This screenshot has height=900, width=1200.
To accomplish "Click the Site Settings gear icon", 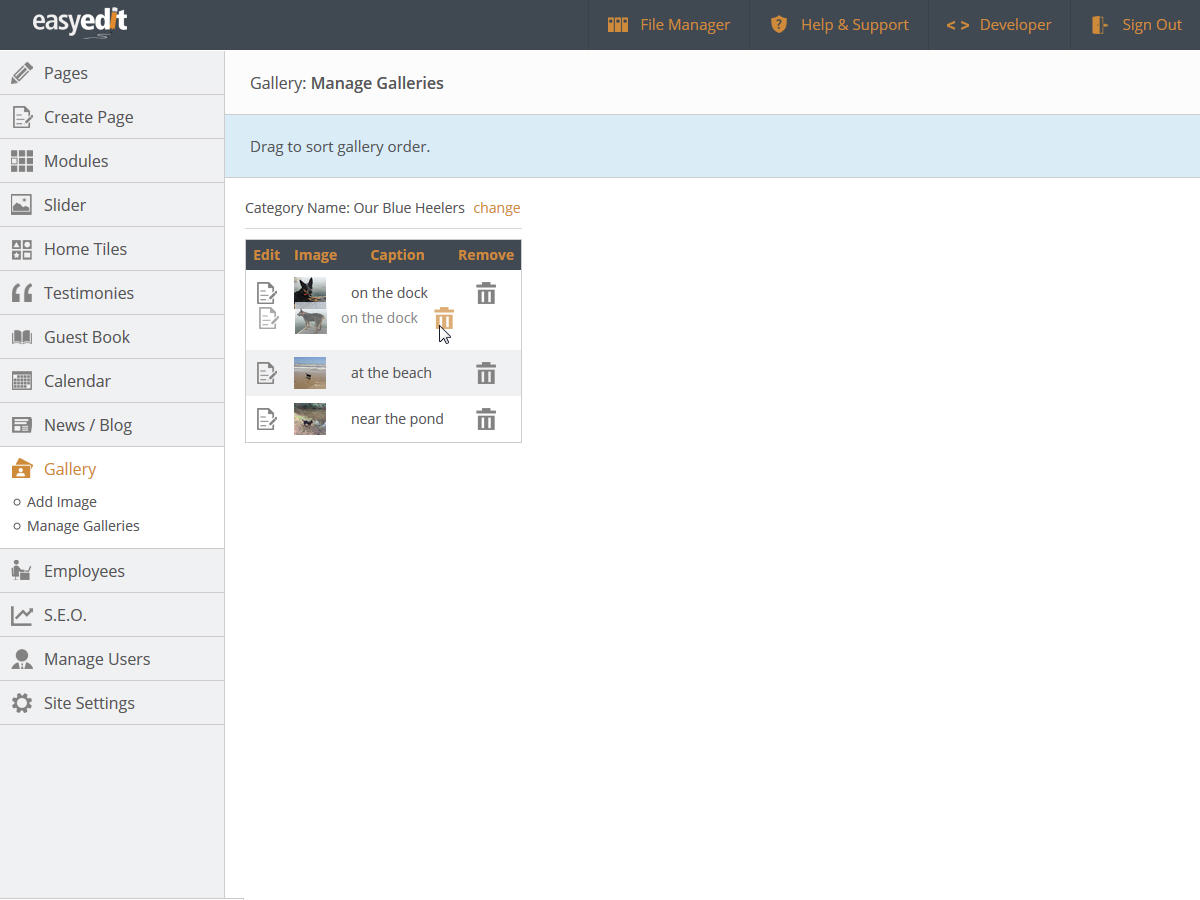I will [21, 703].
